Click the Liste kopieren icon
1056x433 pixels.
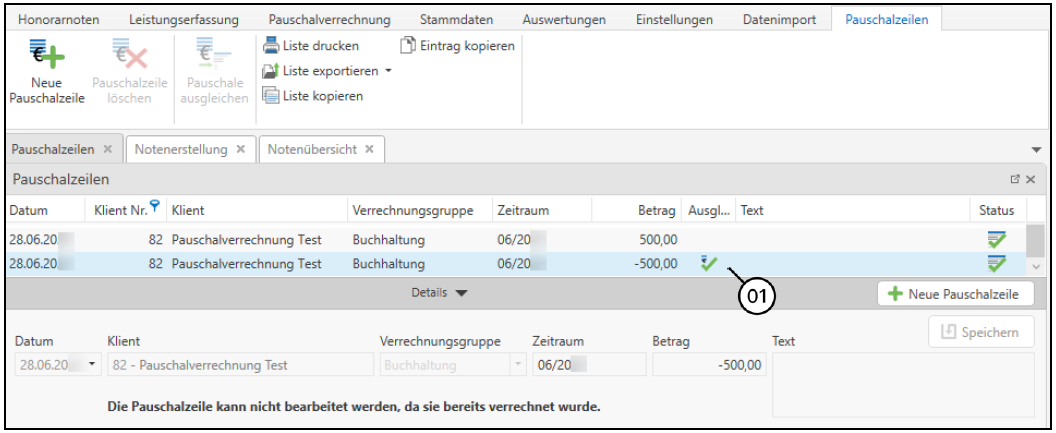click(270, 96)
